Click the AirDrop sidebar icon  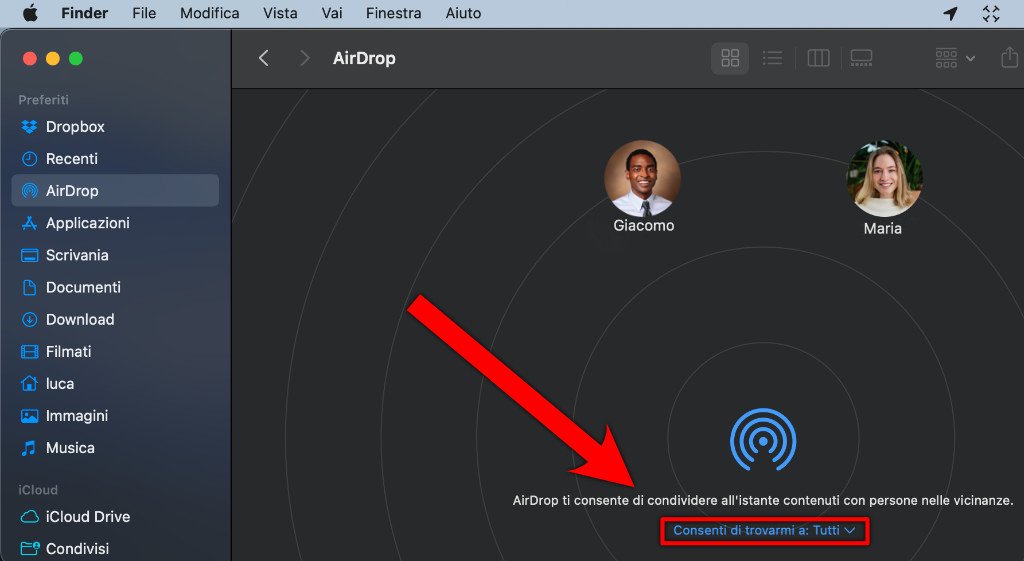tap(29, 191)
